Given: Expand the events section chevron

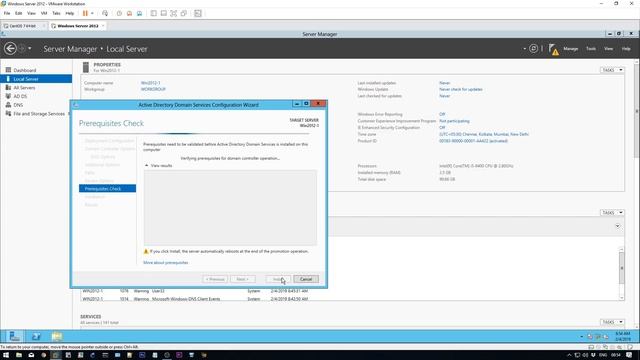Looking at the screenshot, I should tap(618, 226).
